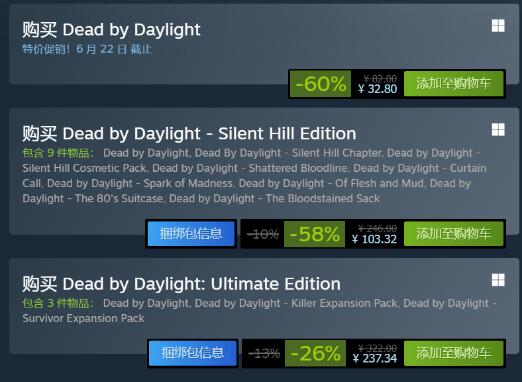Click the ¥ 237.34 bundle price
Screen dimensions: 522x382
pos(375,358)
